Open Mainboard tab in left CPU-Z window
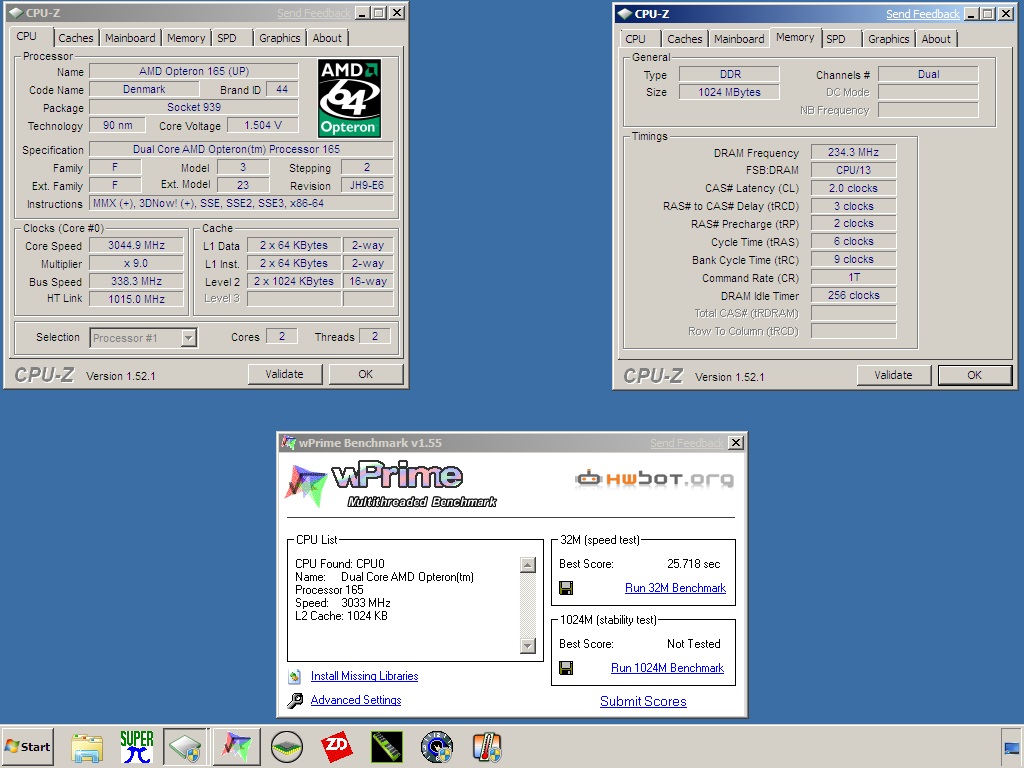This screenshot has width=1024, height=768. (130, 38)
